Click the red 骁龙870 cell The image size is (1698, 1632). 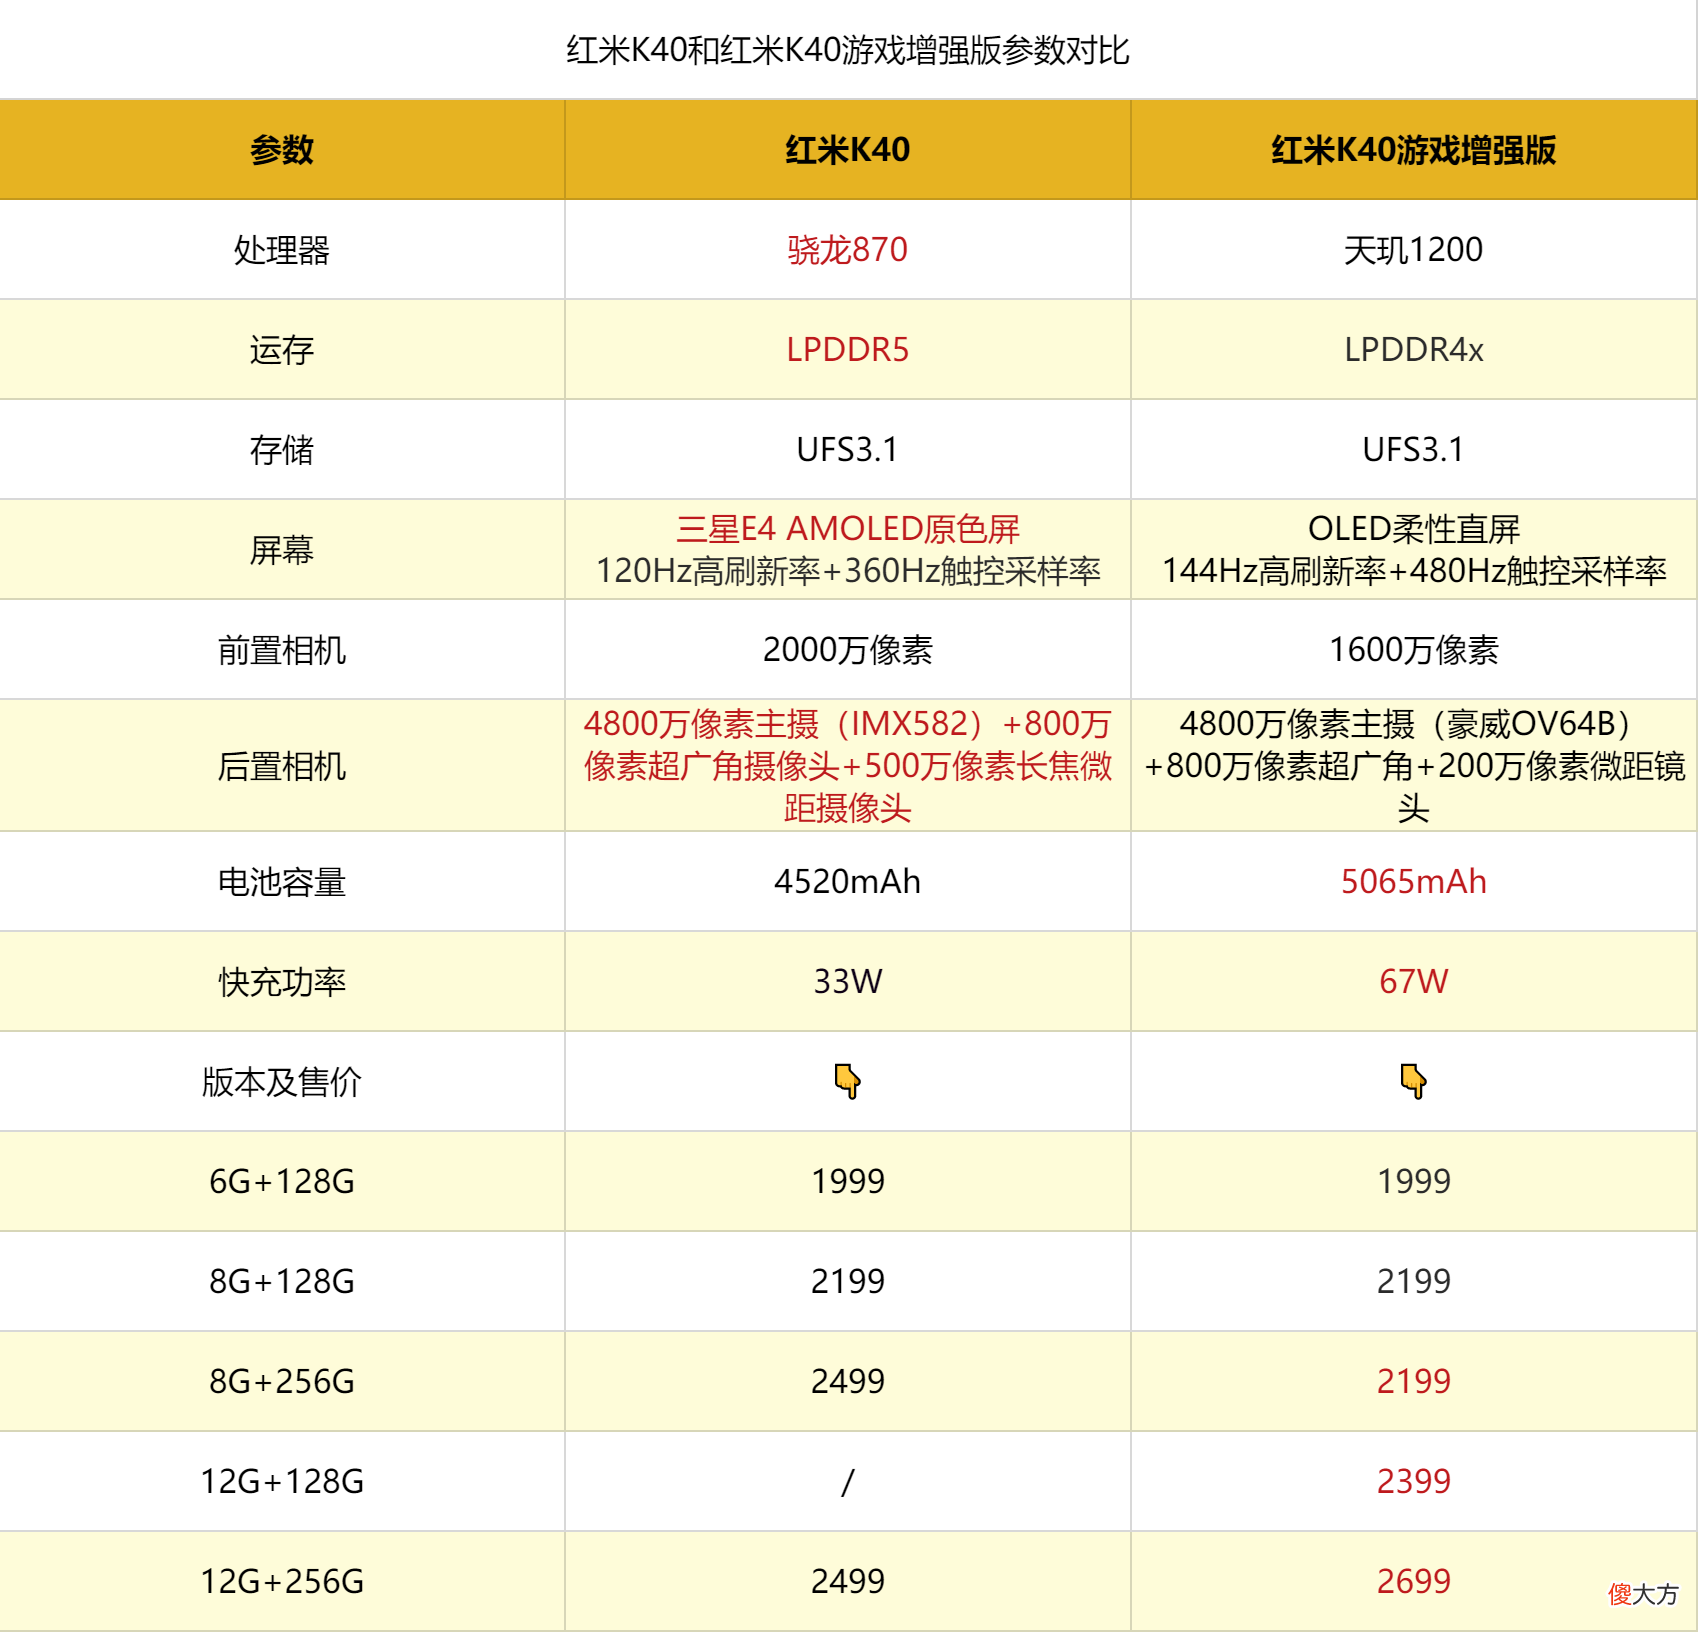847,250
